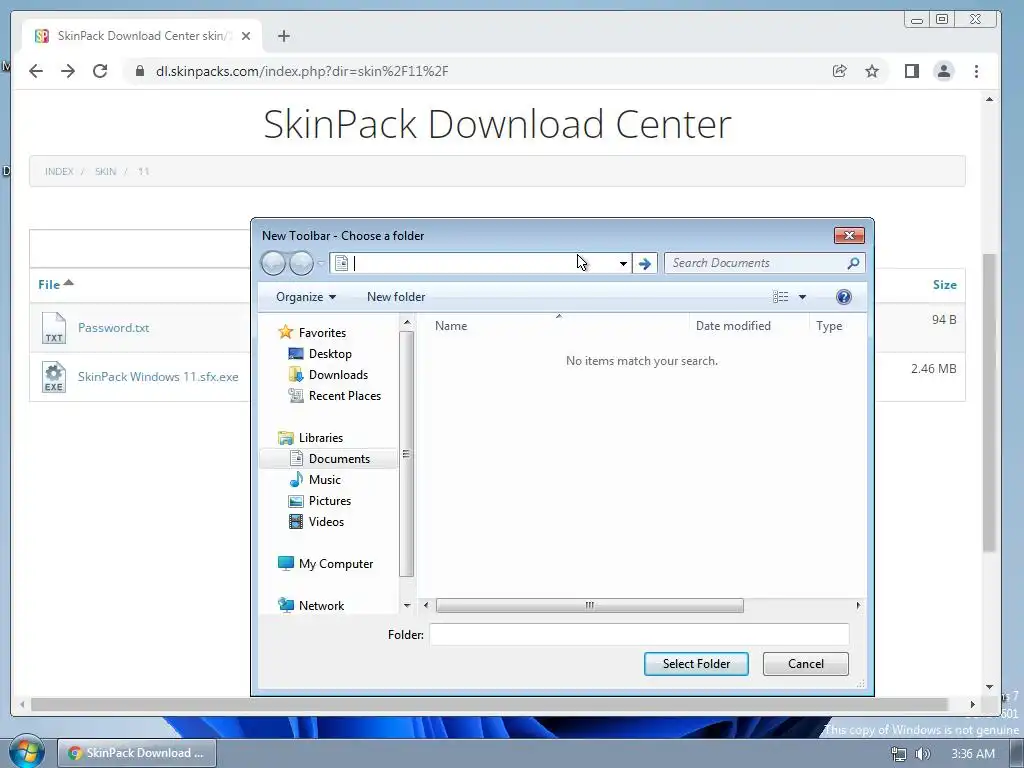Select Recent Places in navigation pane

(345, 396)
